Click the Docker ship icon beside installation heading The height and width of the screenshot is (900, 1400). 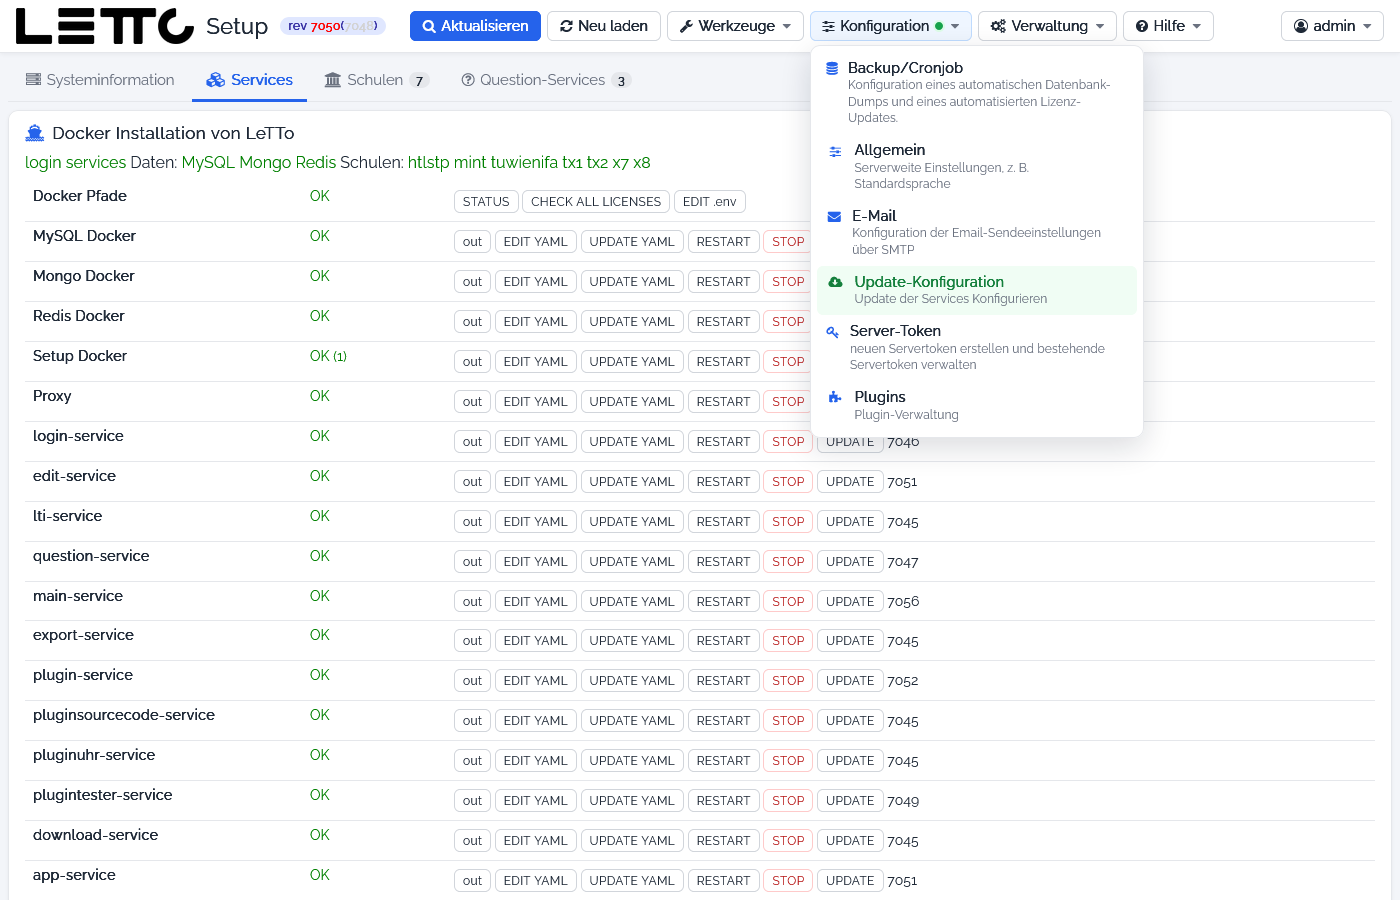(x=35, y=132)
